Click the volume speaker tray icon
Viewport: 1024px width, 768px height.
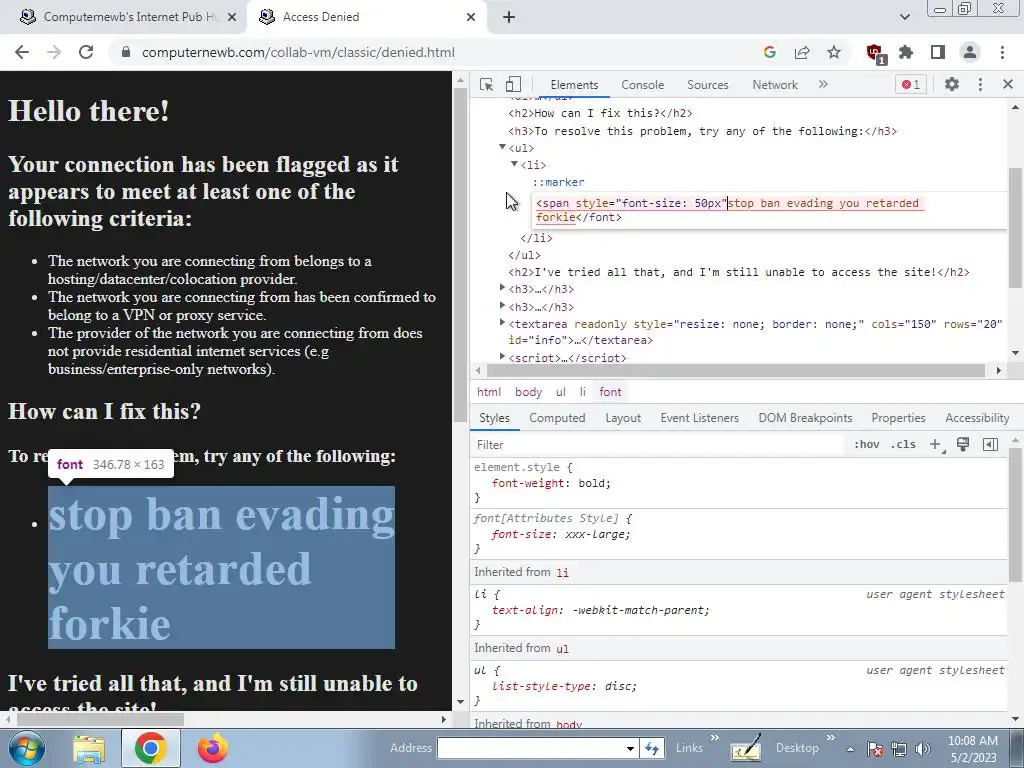pyautogui.click(x=922, y=749)
